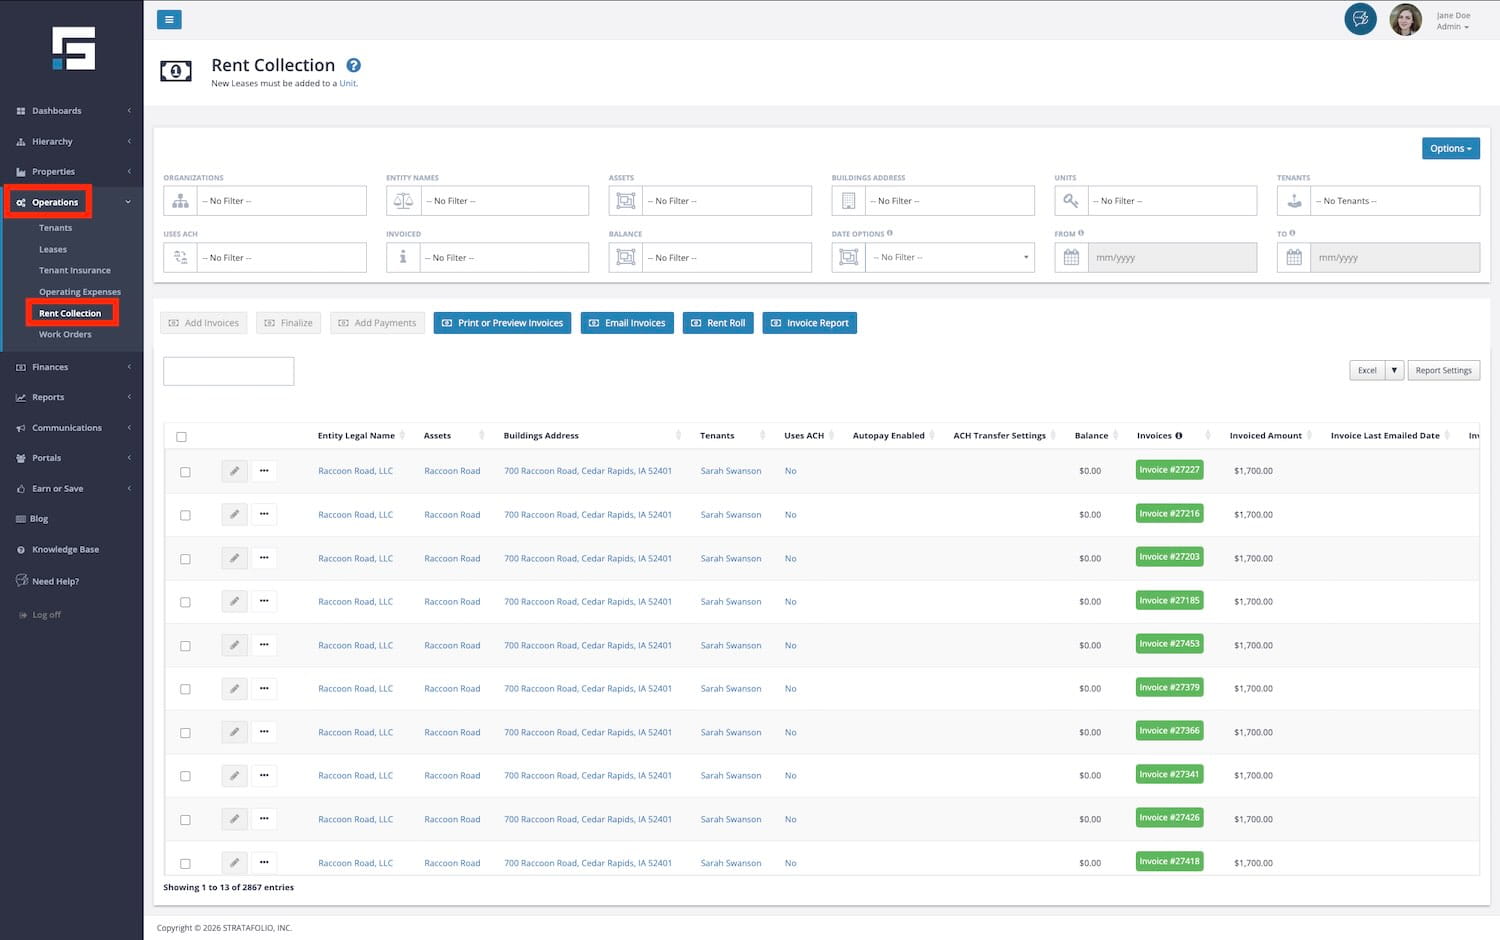
Task: Click the table search input field
Action: pos(228,371)
